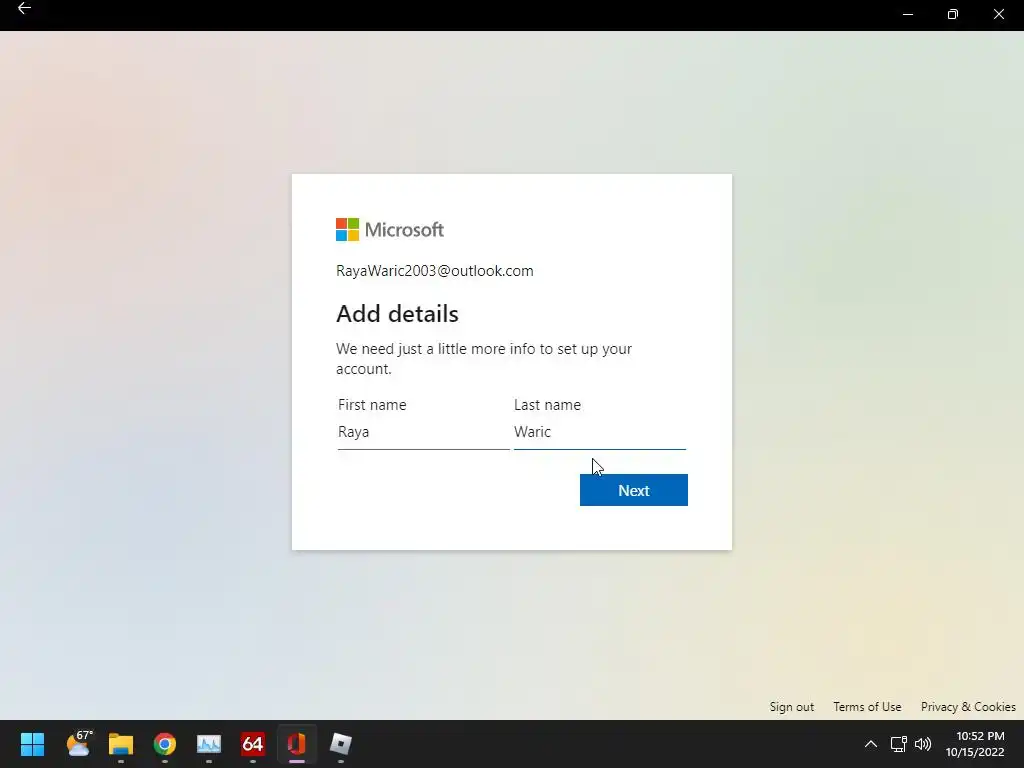Launch Google Chrome from the taskbar
The image size is (1024, 768).
coord(165,744)
